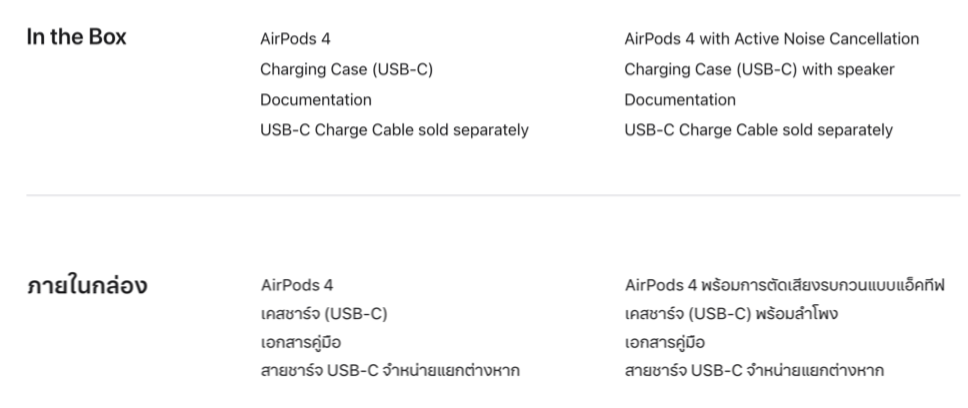Image resolution: width=968 pixels, height=408 pixels.
Task: Click Thai "เคสชาร์จ (USB-C)" without พร้อมลำโพง
Action: pyautogui.click(x=322, y=314)
